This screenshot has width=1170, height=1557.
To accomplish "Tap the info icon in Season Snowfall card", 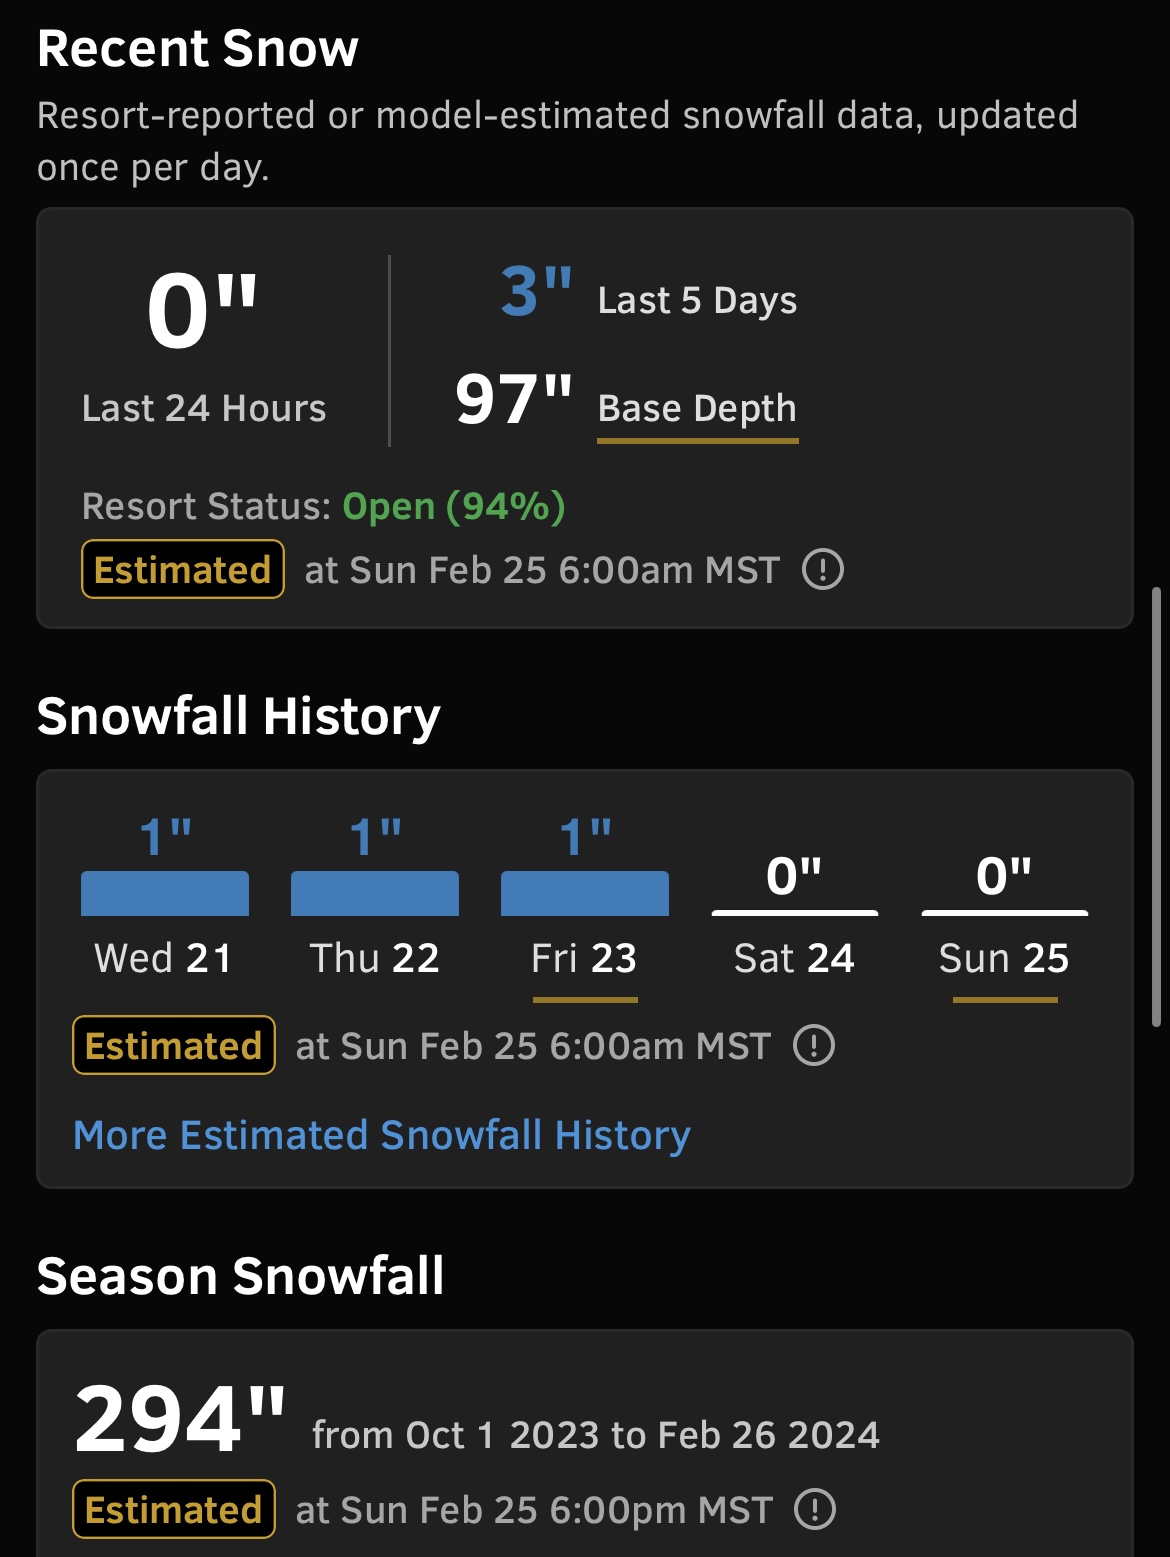I will pyautogui.click(x=815, y=1509).
